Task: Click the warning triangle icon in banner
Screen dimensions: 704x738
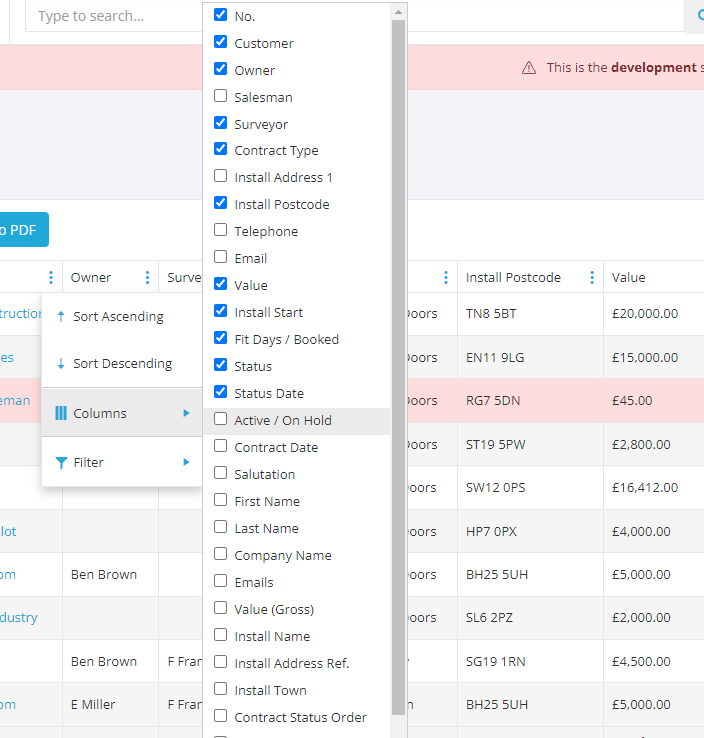Action: [529, 68]
